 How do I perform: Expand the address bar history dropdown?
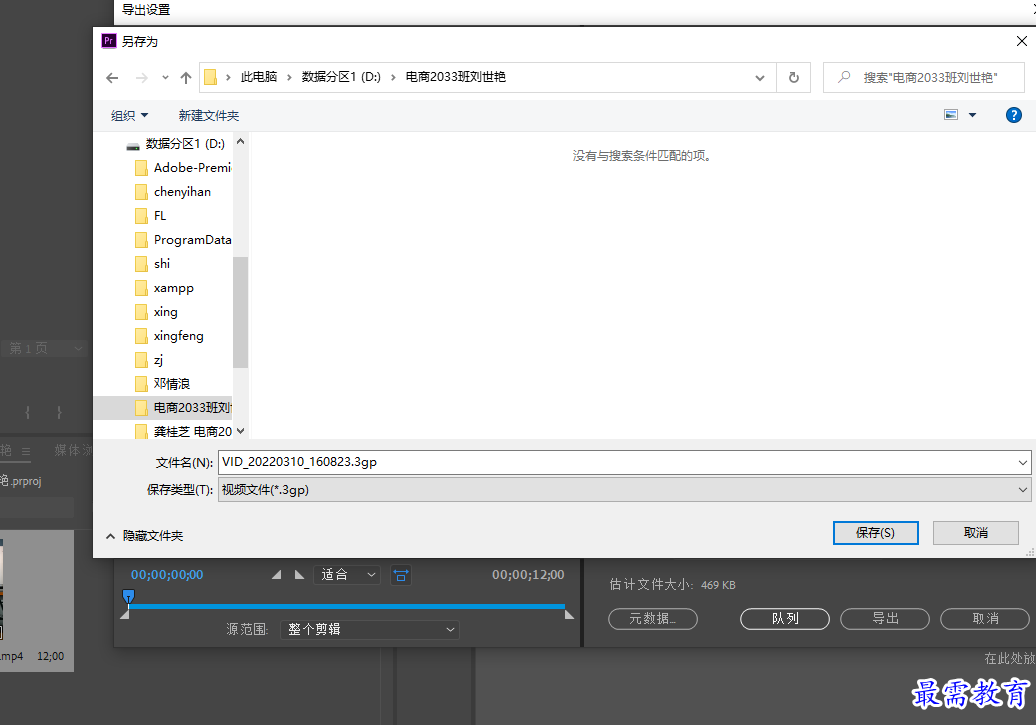pyautogui.click(x=760, y=78)
